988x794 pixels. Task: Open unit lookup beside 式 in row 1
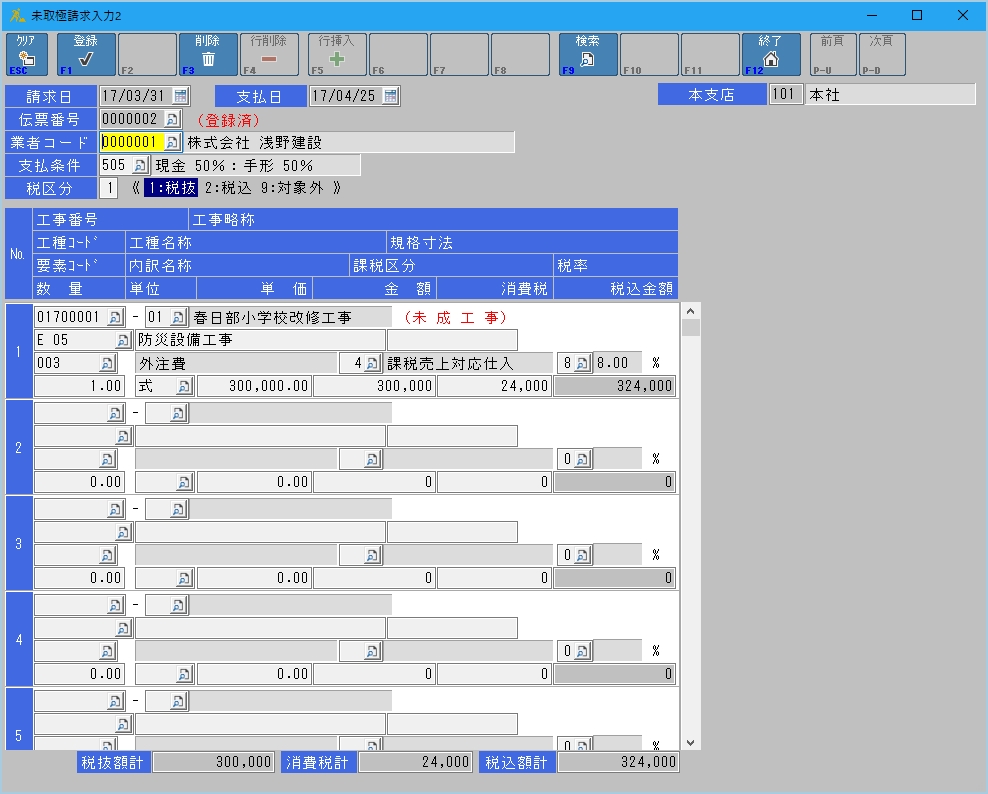[183, 386]
